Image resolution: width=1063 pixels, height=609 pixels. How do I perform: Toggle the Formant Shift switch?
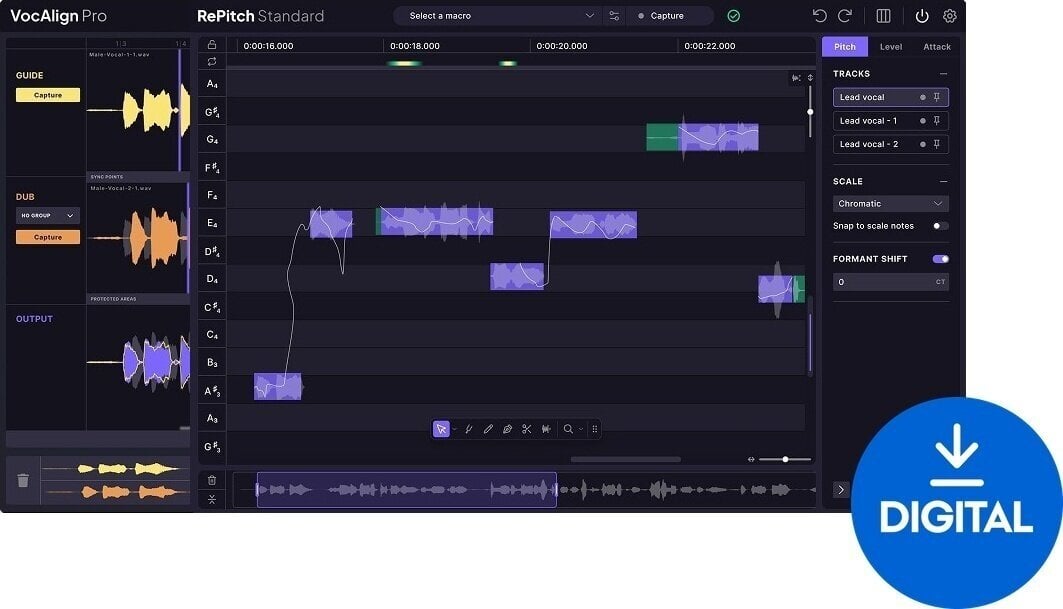click(940, 259)
